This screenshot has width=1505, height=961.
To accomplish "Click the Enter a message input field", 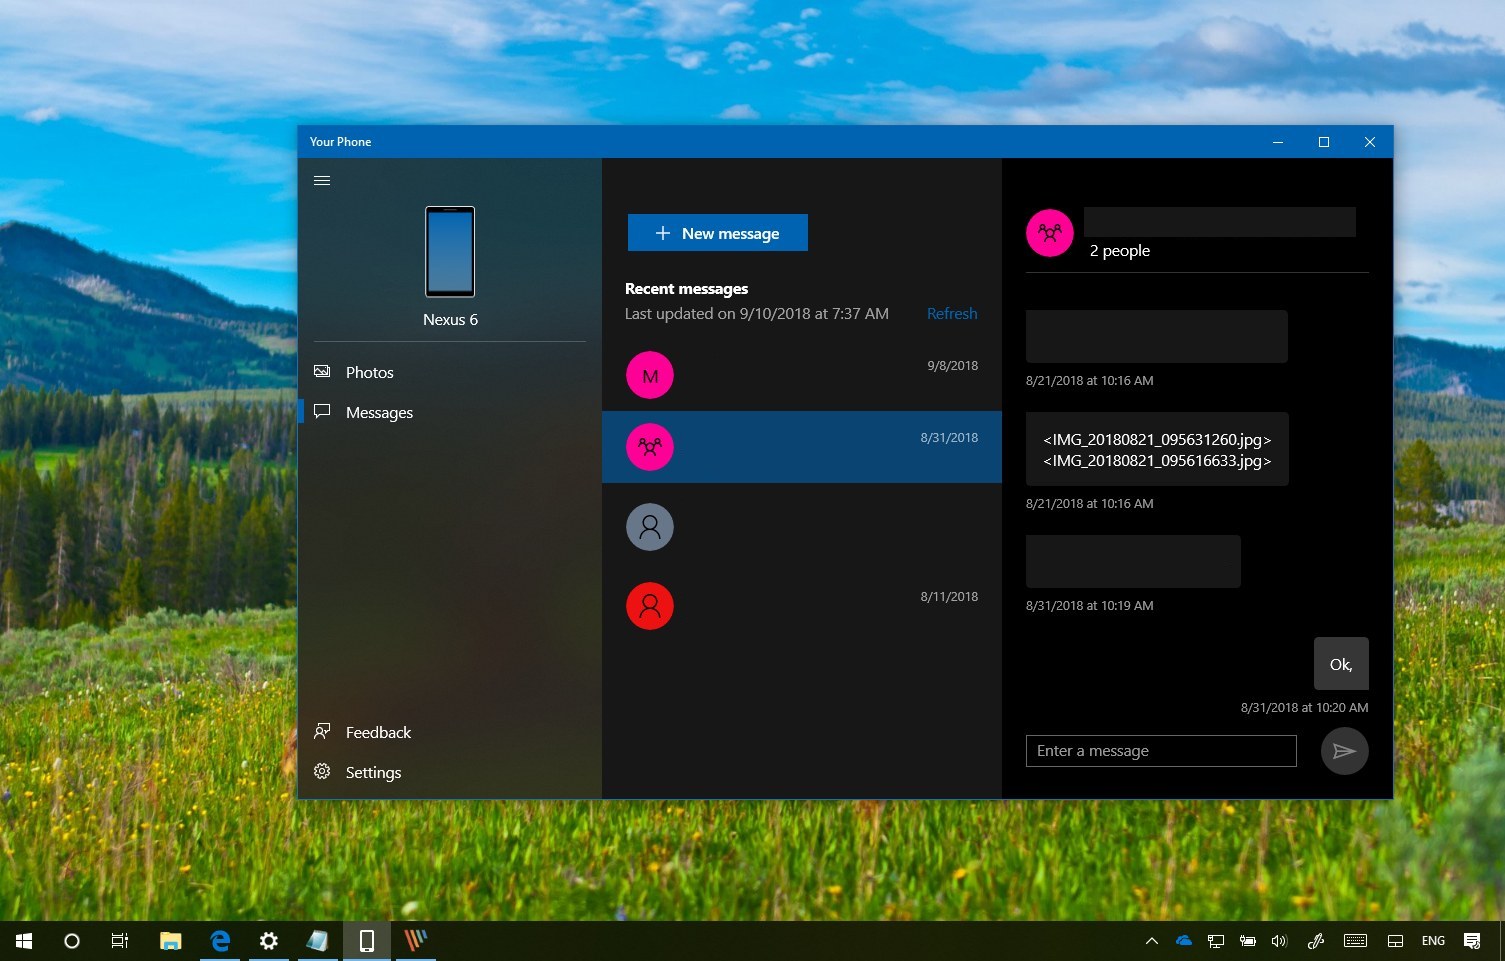I will [1160, 750].
